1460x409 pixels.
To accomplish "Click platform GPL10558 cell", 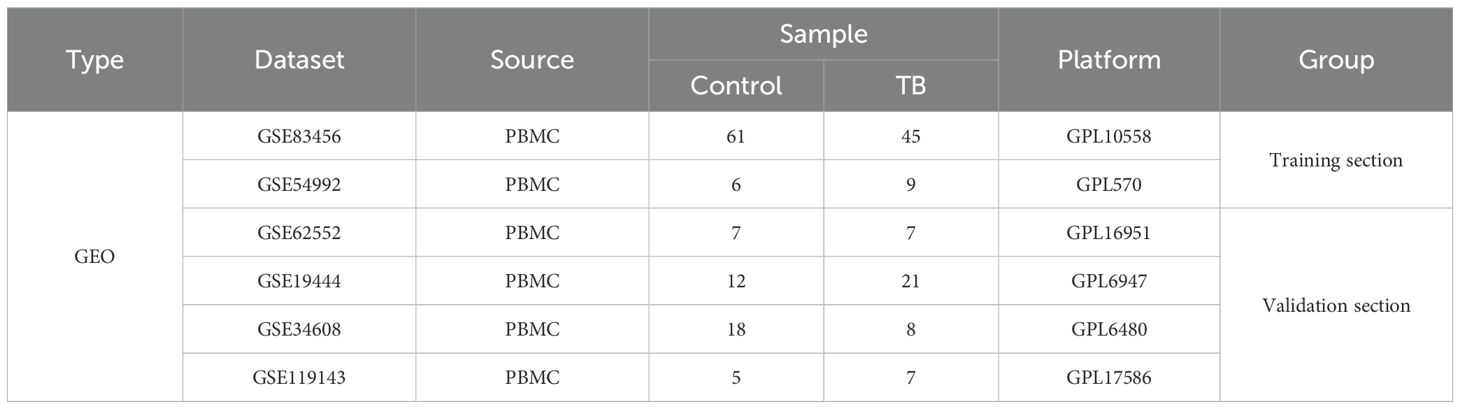I will click(1109, 136).
